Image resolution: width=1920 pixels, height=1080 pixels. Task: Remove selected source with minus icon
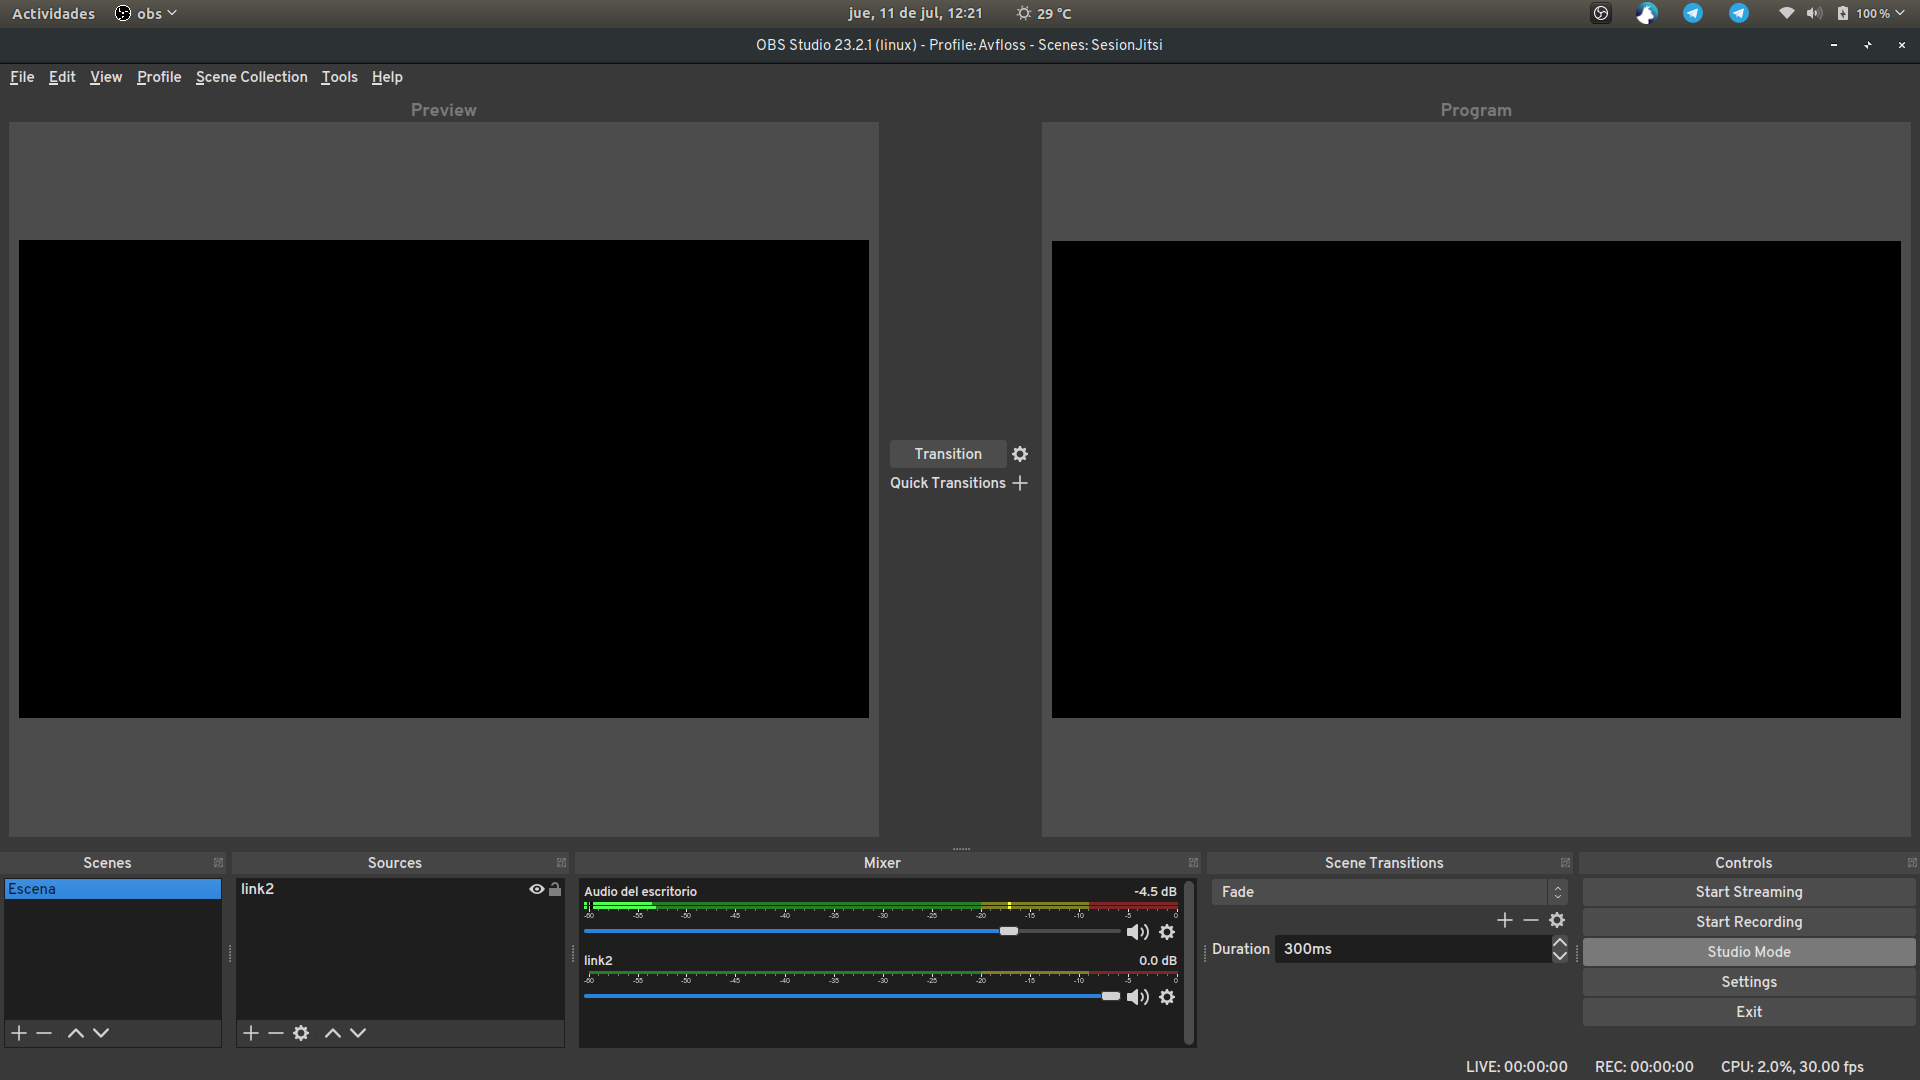pos(276,1033)
